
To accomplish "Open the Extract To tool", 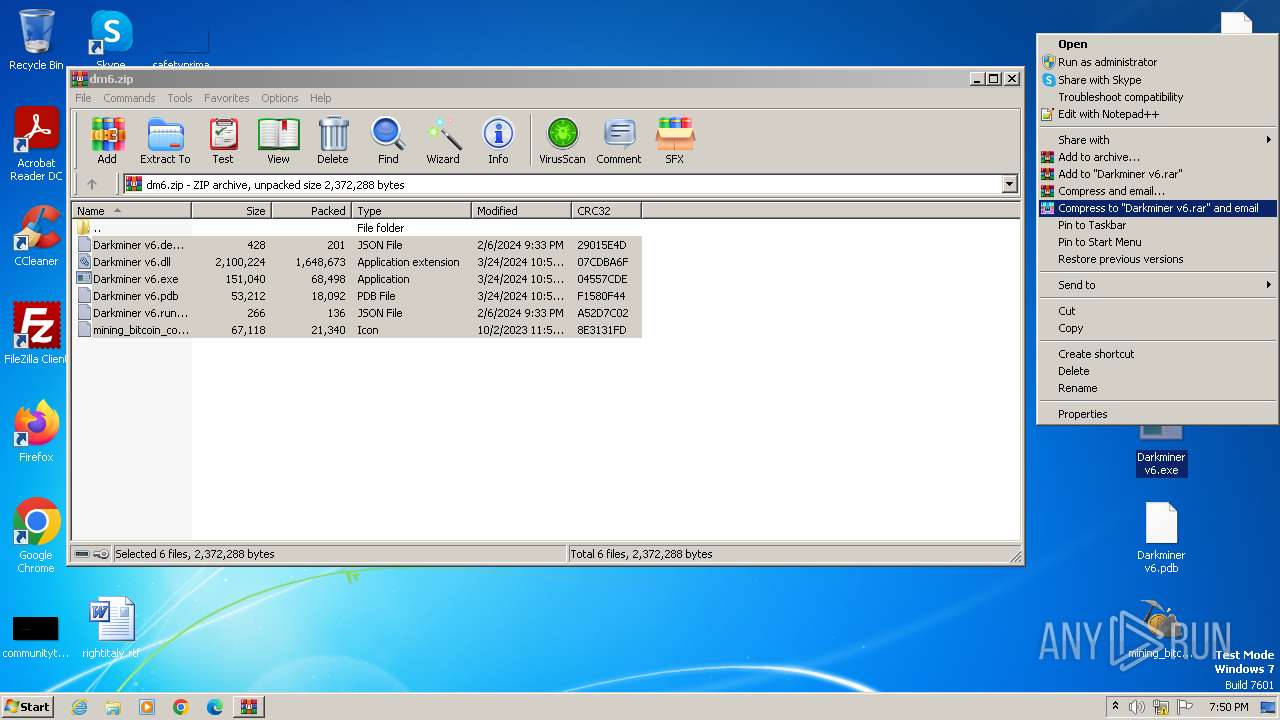I will coord(165,140).
